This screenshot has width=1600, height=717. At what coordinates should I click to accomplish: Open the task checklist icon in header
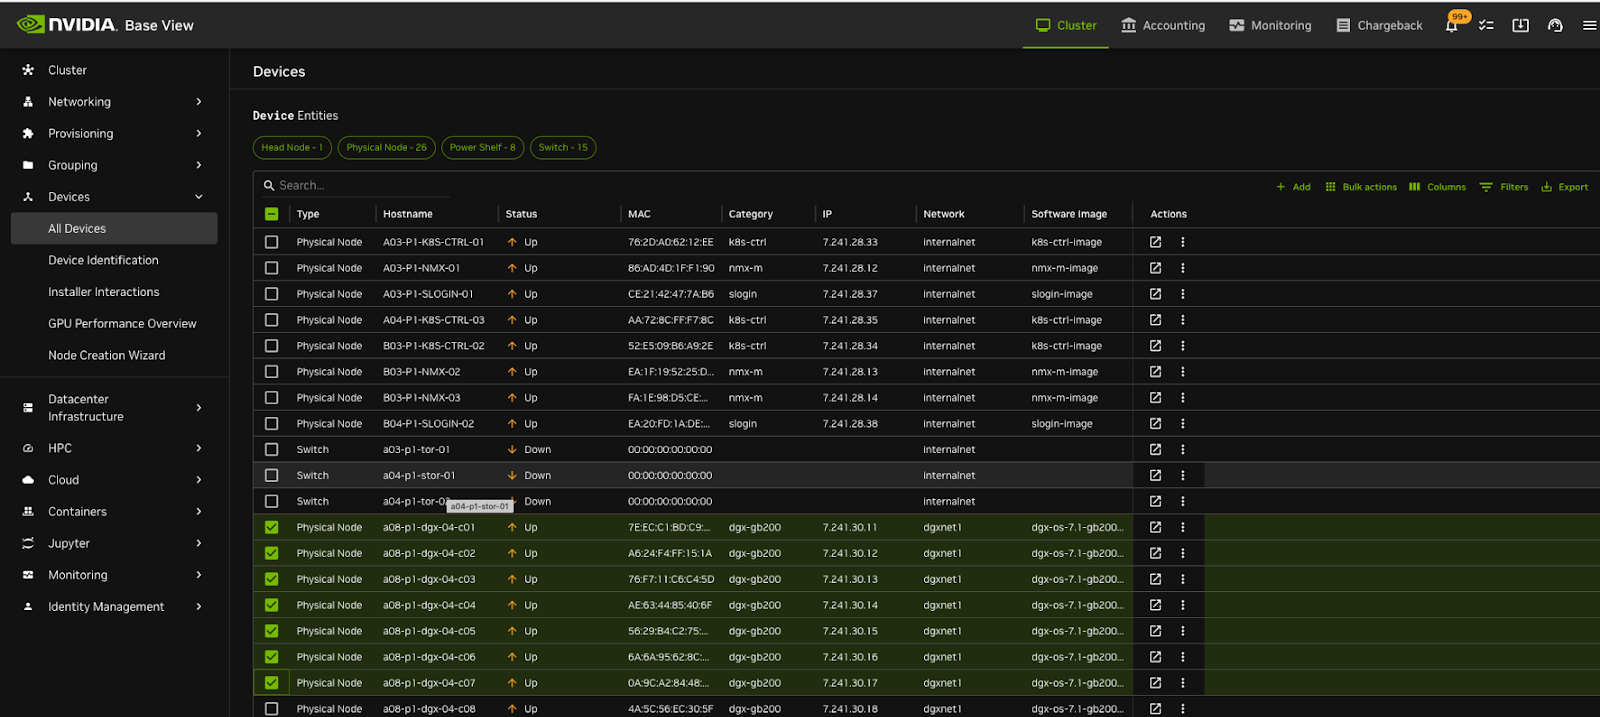coord(1486,26)
